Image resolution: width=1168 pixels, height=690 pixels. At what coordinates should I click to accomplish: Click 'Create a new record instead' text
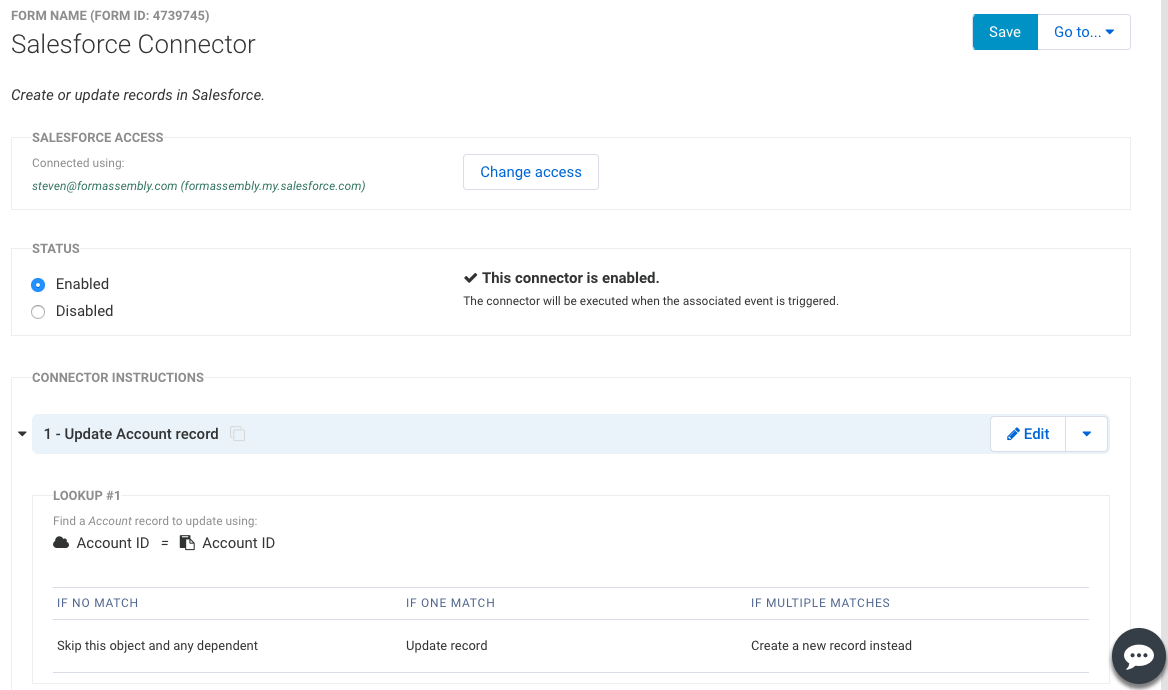[831, 645]
